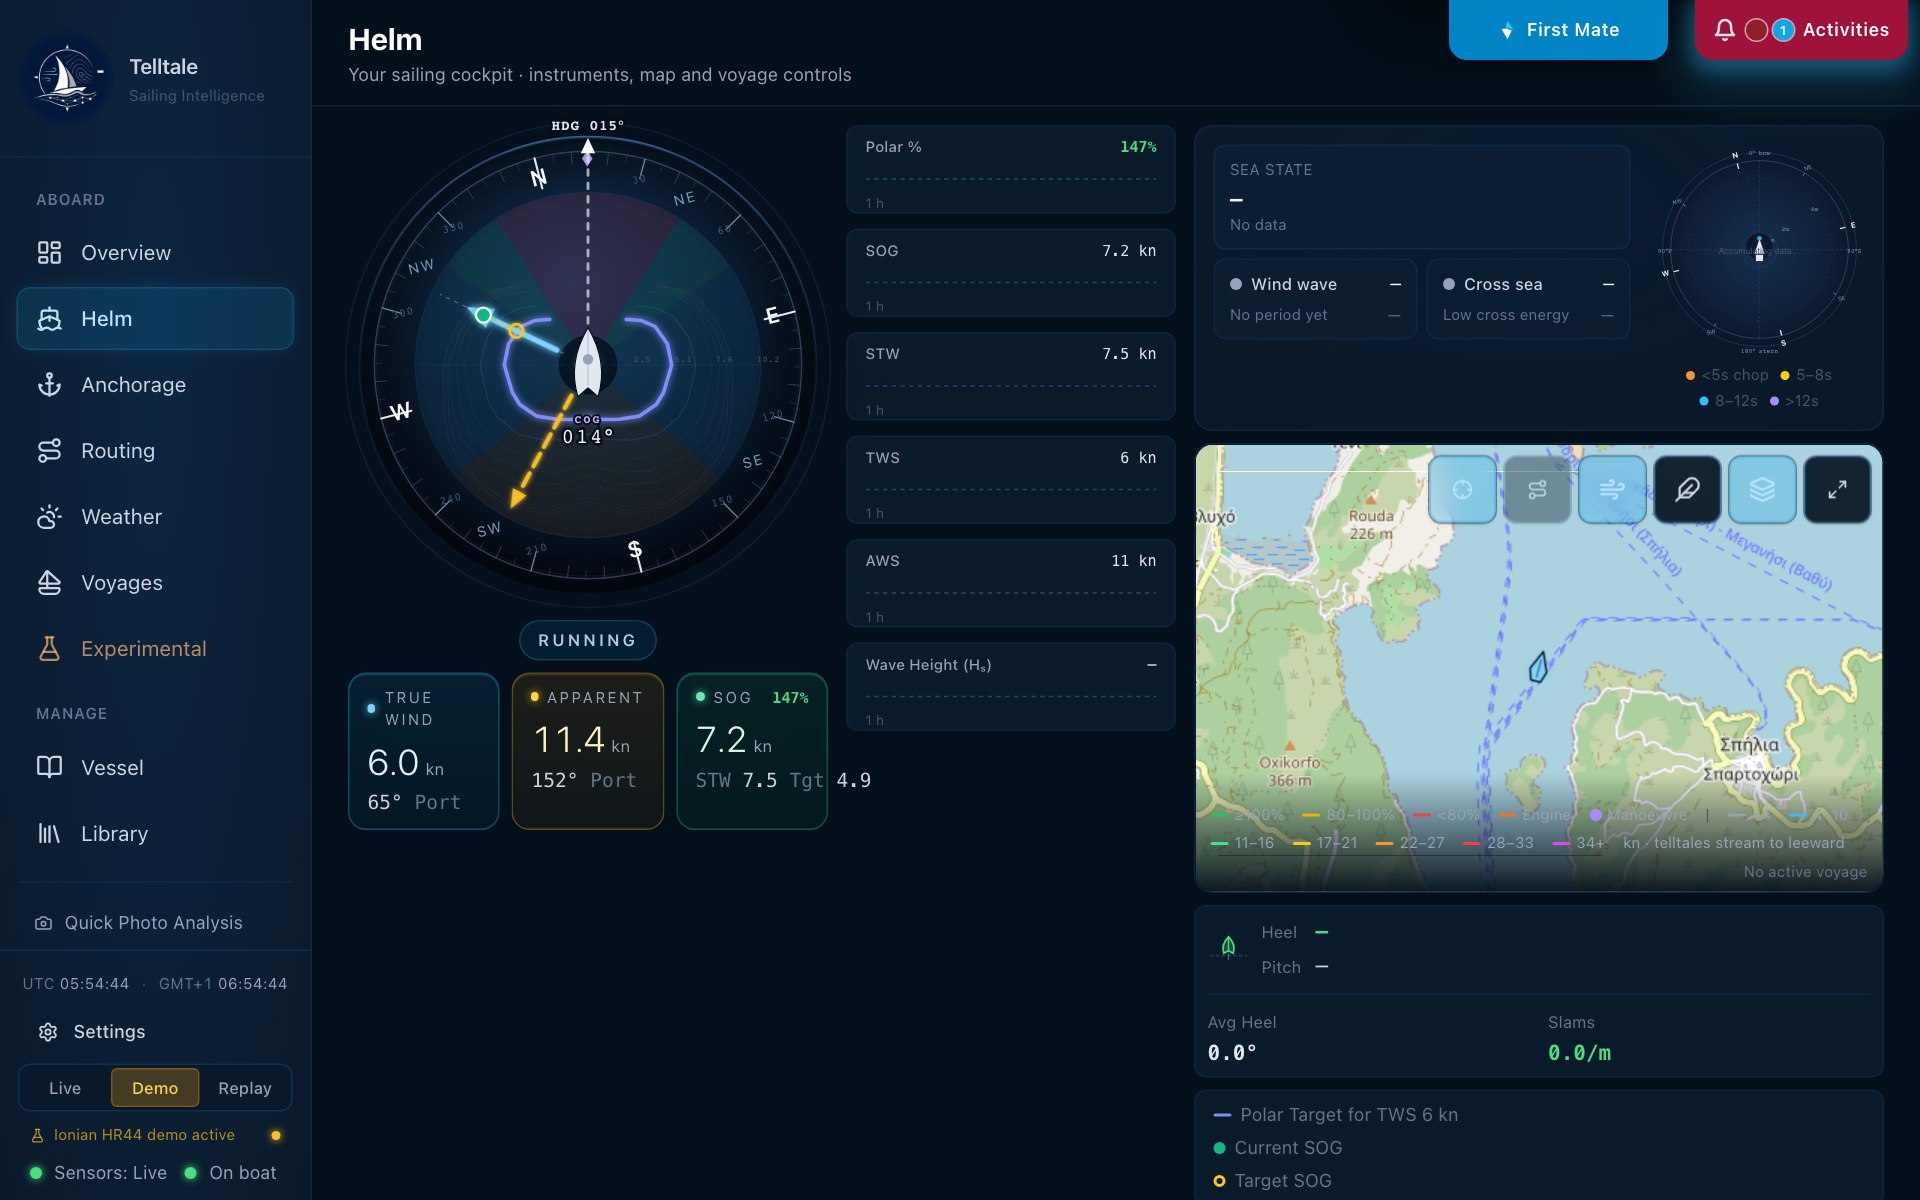
Task: Toggle the map wind overlay button
Action: click(1612, 489)
